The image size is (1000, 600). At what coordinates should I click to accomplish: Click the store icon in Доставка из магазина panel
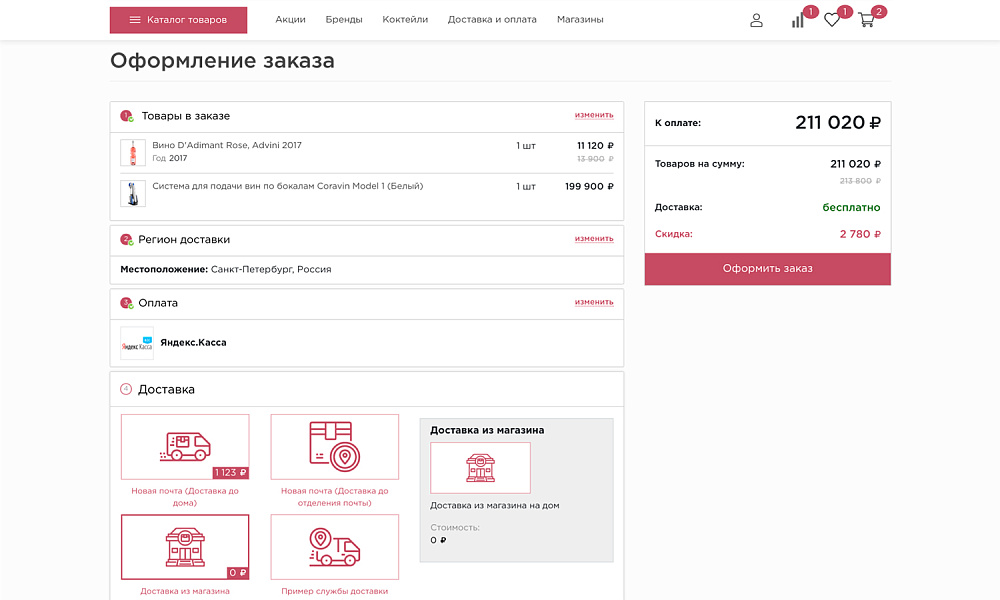(480, 467)
